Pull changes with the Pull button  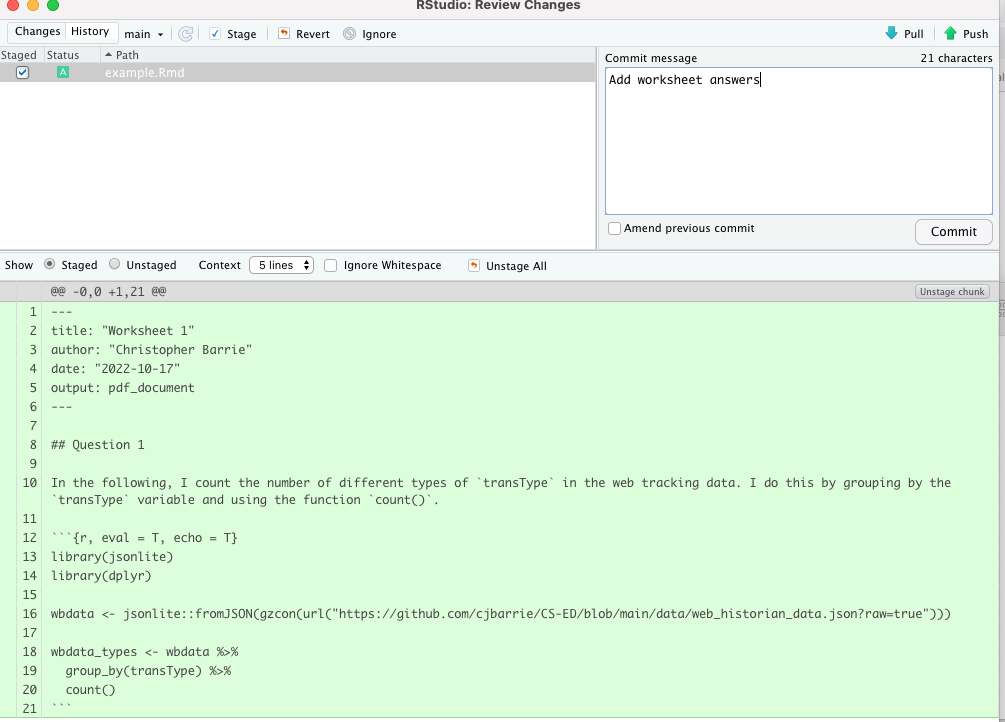(904, 34)
